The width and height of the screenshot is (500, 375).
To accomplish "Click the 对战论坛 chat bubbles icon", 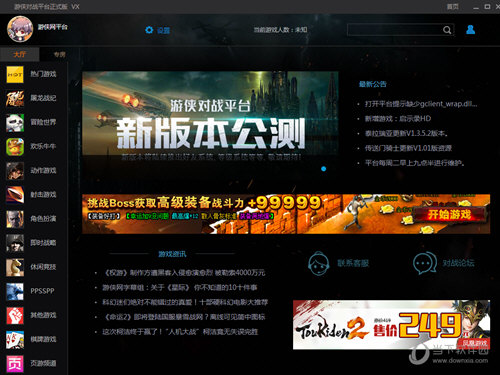I will point(425,263).
